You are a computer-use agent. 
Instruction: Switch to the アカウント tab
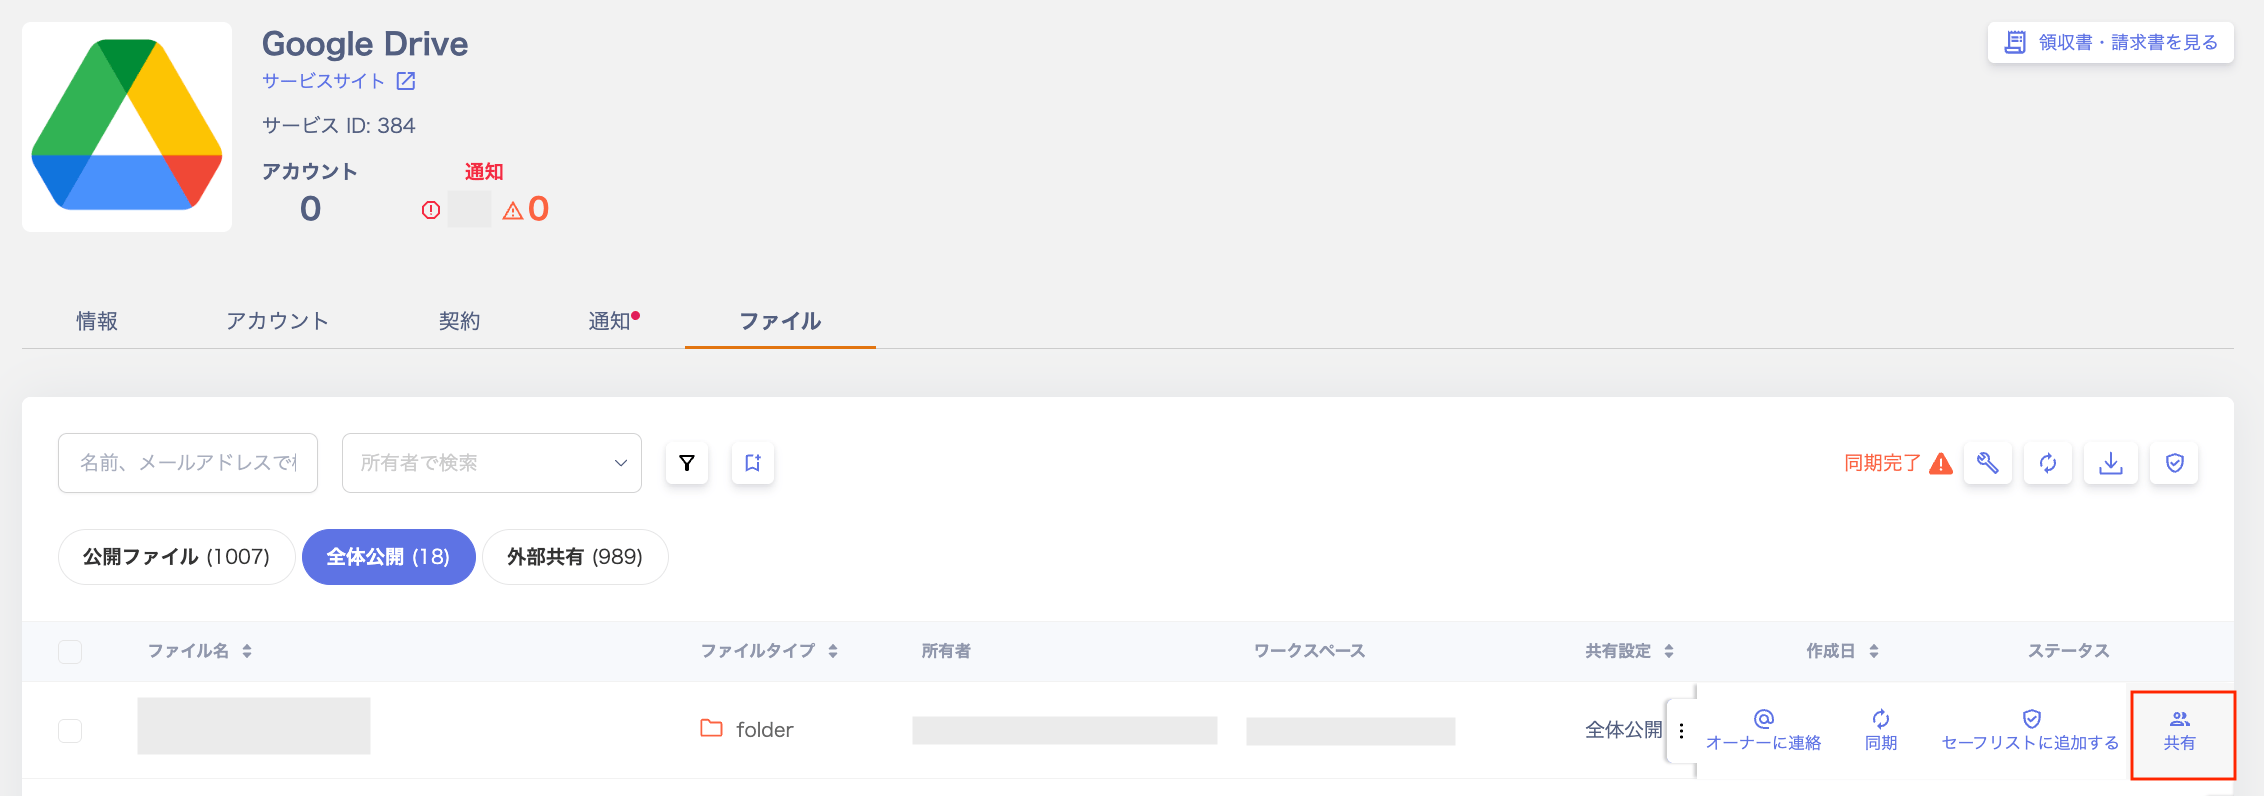277,321
